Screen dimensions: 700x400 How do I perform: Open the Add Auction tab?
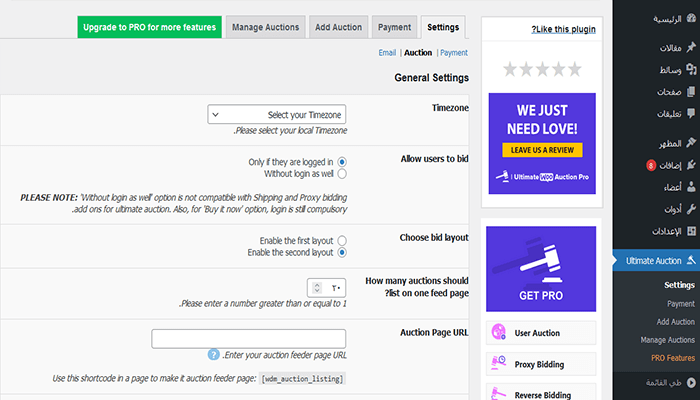tap(337, 27)
